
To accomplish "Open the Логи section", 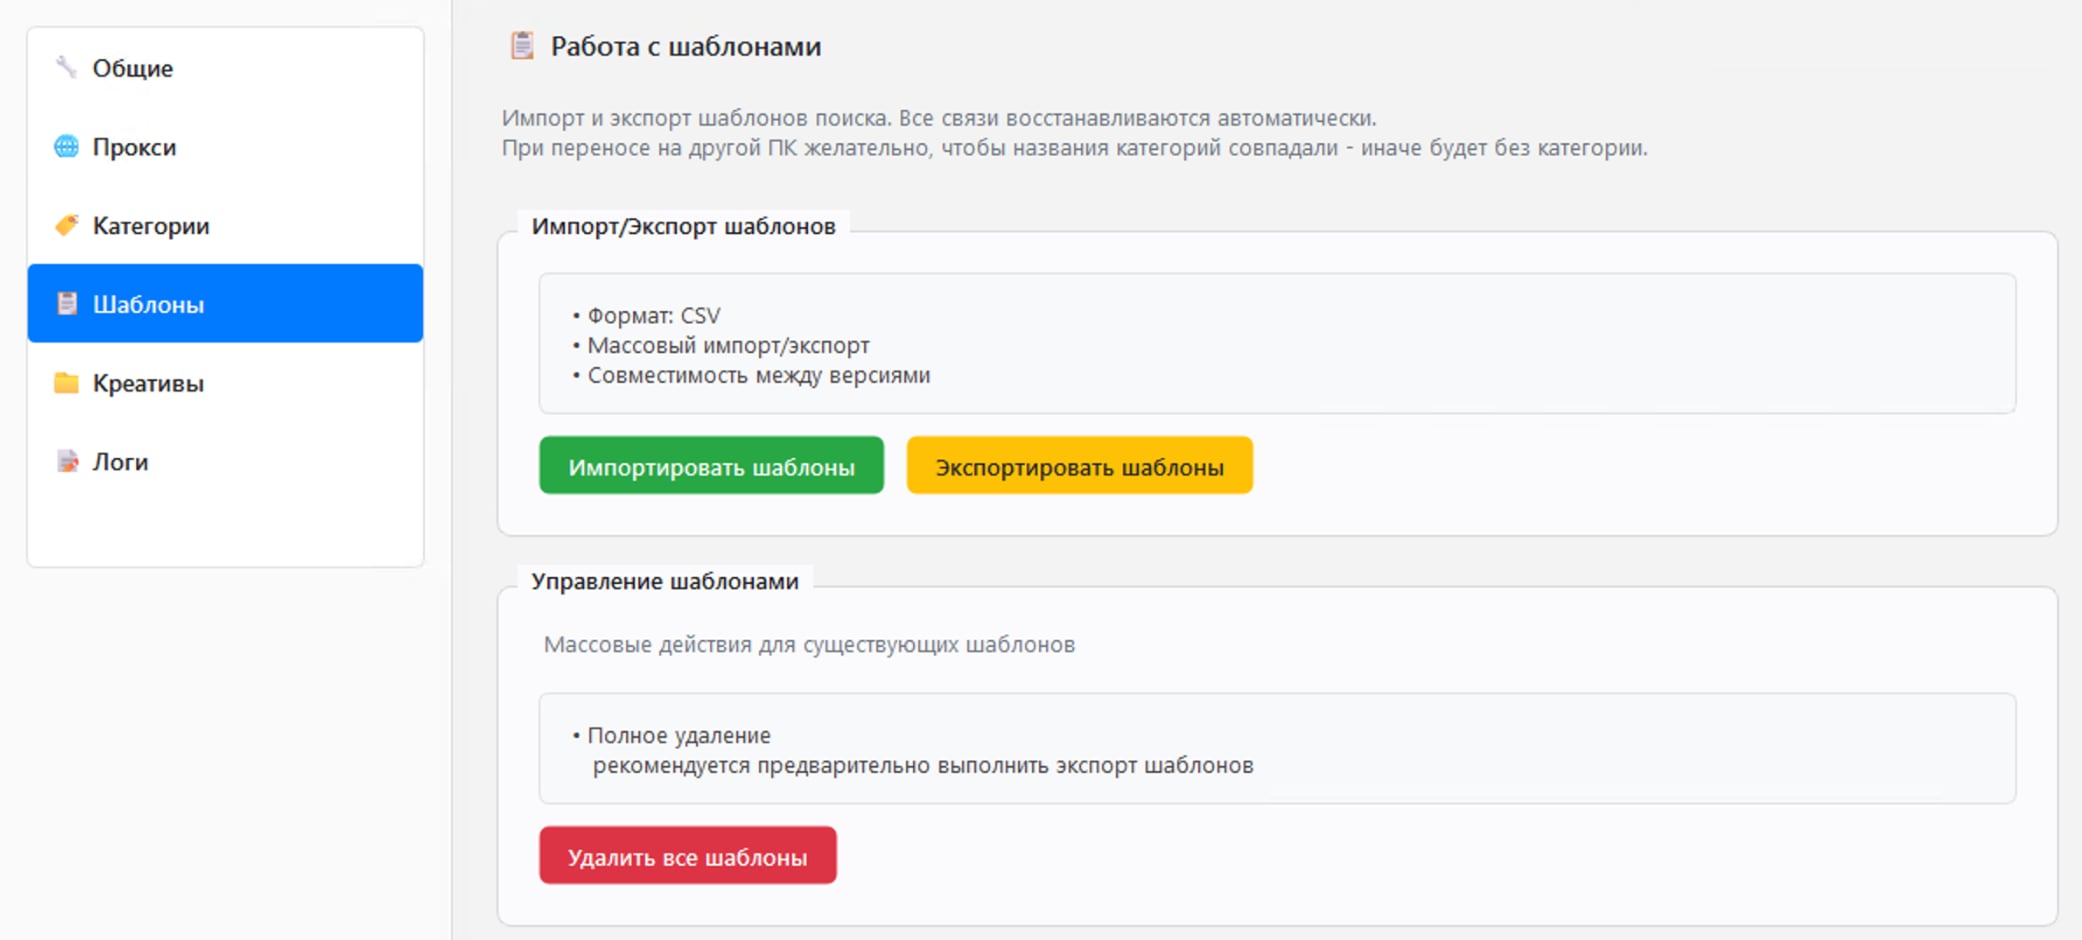I will (x=226, y=461).
